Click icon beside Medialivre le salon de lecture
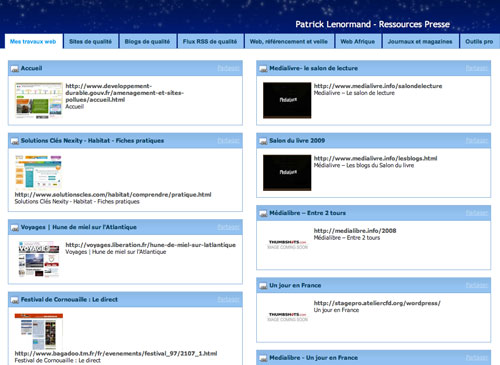This screenshot has width=500, height=365. (x=263, y=69)
